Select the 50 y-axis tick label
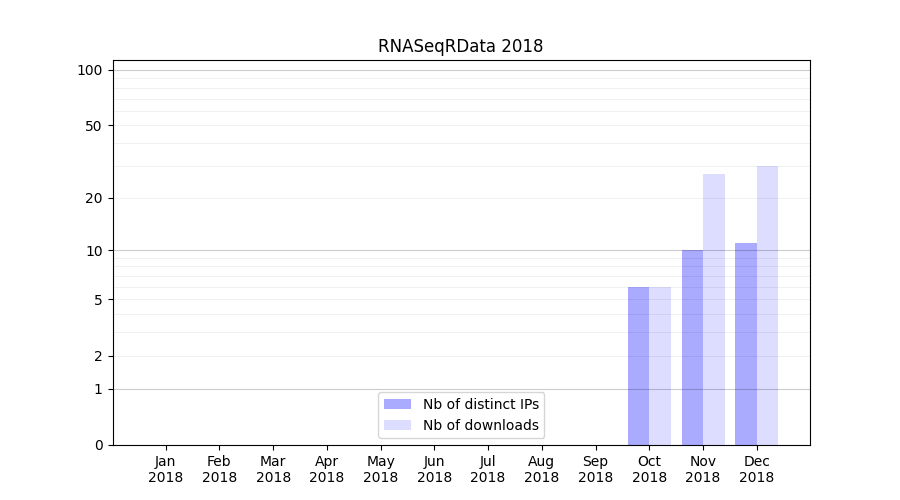 click(x=94, y=126)
